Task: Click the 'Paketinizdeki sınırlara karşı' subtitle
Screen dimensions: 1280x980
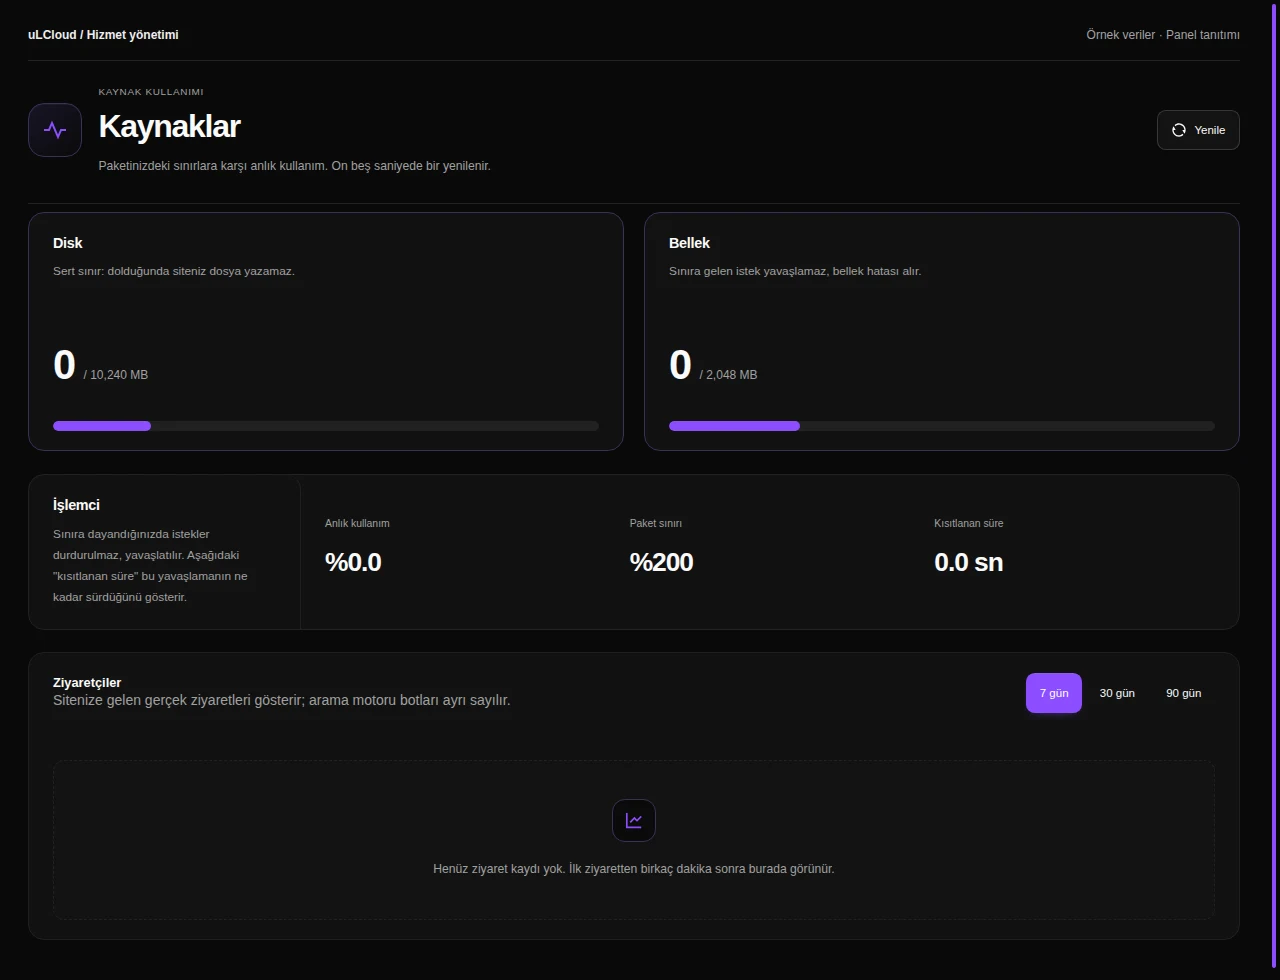Action: point(294,166)
